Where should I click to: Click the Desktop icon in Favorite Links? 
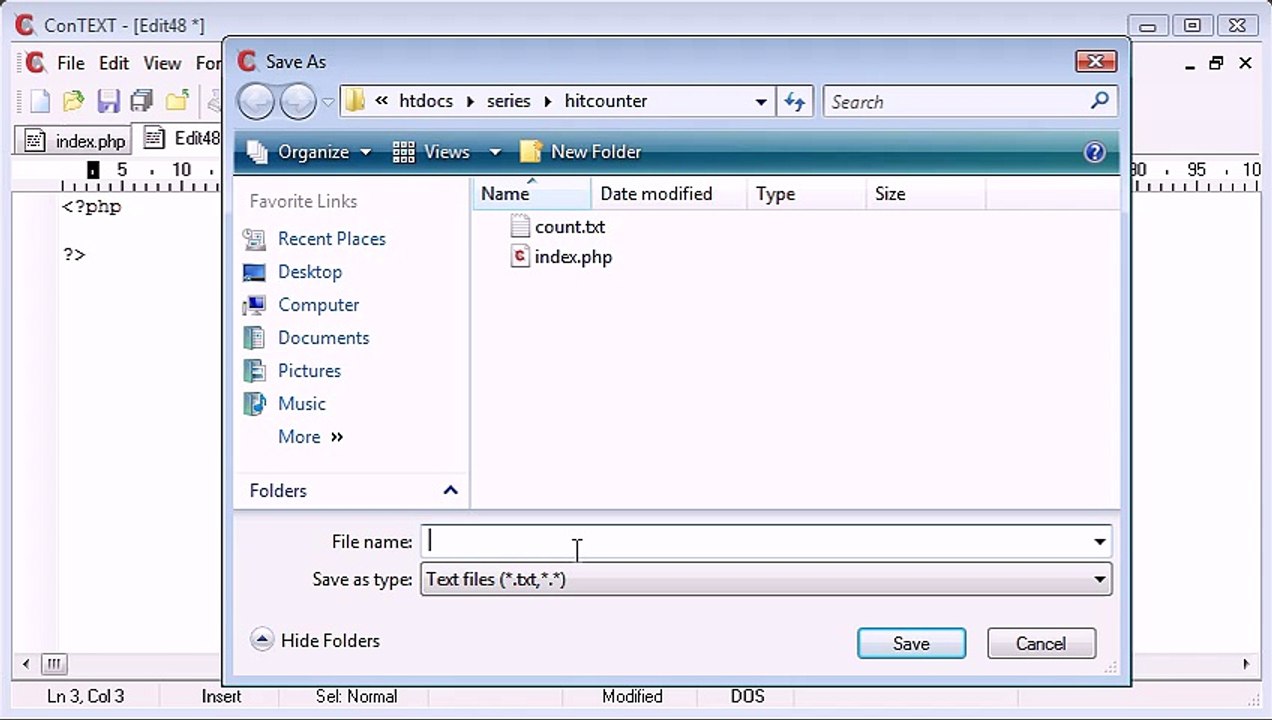[x=255, y=272]
